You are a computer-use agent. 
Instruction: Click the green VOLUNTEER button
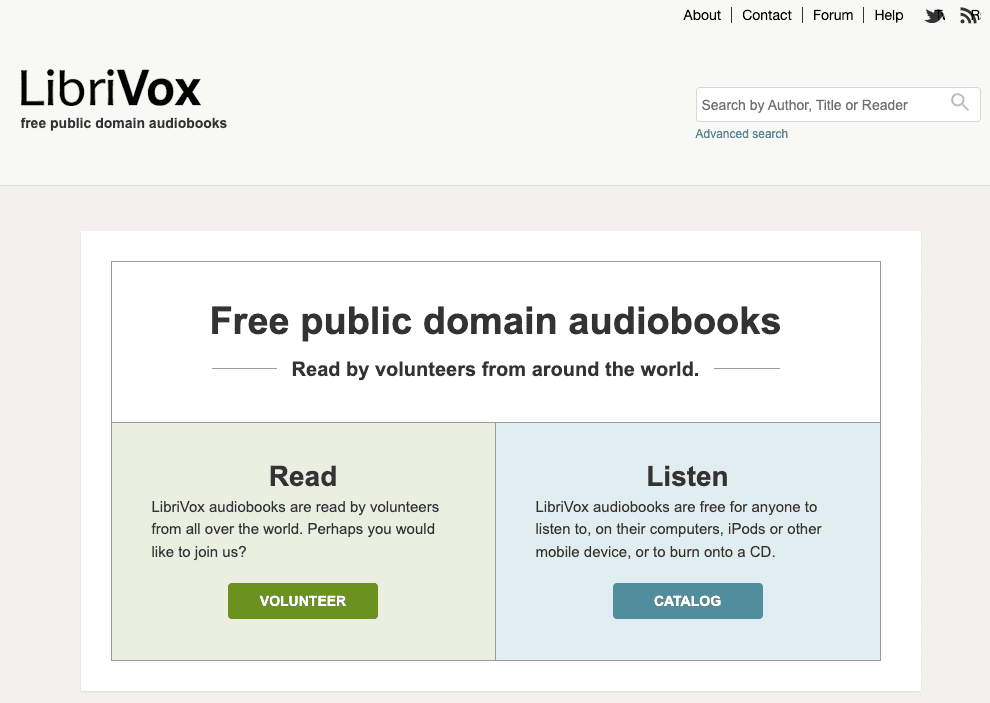click(x=303, y=601)
